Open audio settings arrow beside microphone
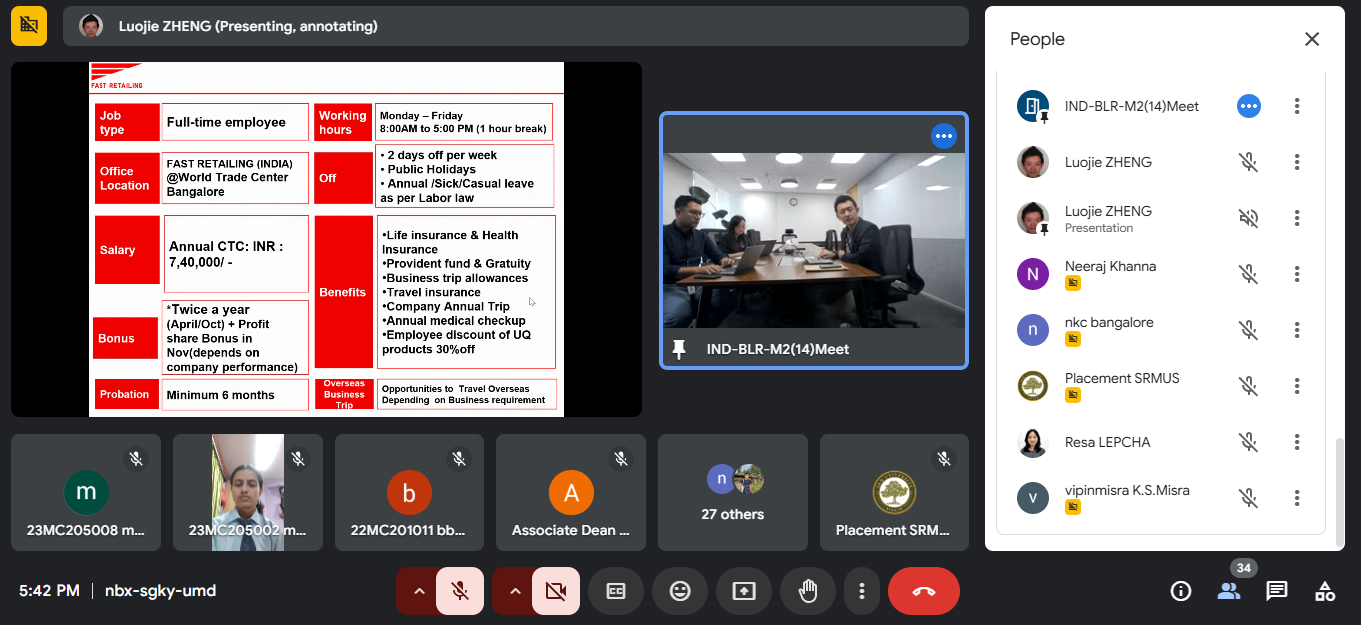This screenshot has height=625, width=1361. click(x=419, y=591)
